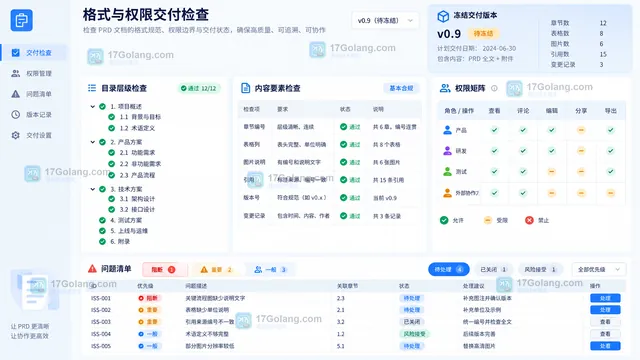Open 版本记录 in the sidebar

pos(33,115)
